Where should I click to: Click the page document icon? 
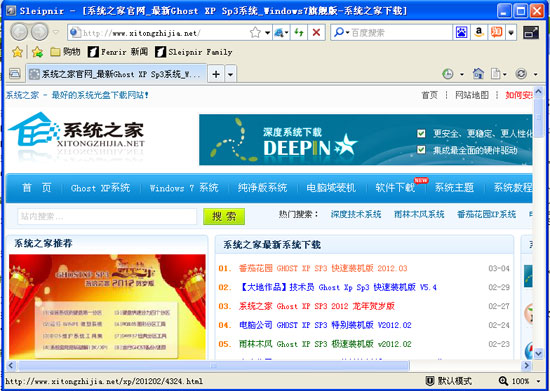tap(495, 74)
